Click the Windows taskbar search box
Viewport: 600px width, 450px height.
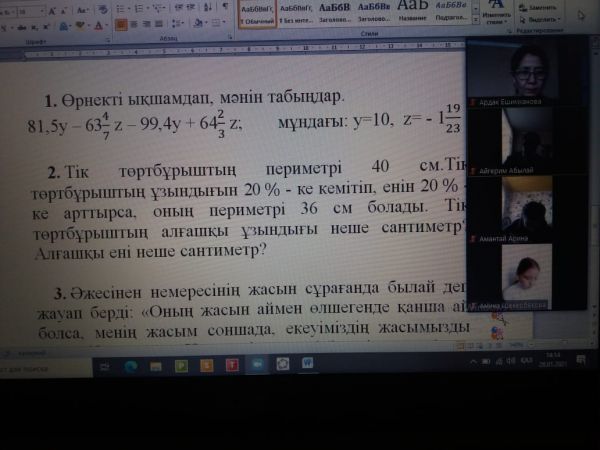pyautogui.click(x=40, y=369)
